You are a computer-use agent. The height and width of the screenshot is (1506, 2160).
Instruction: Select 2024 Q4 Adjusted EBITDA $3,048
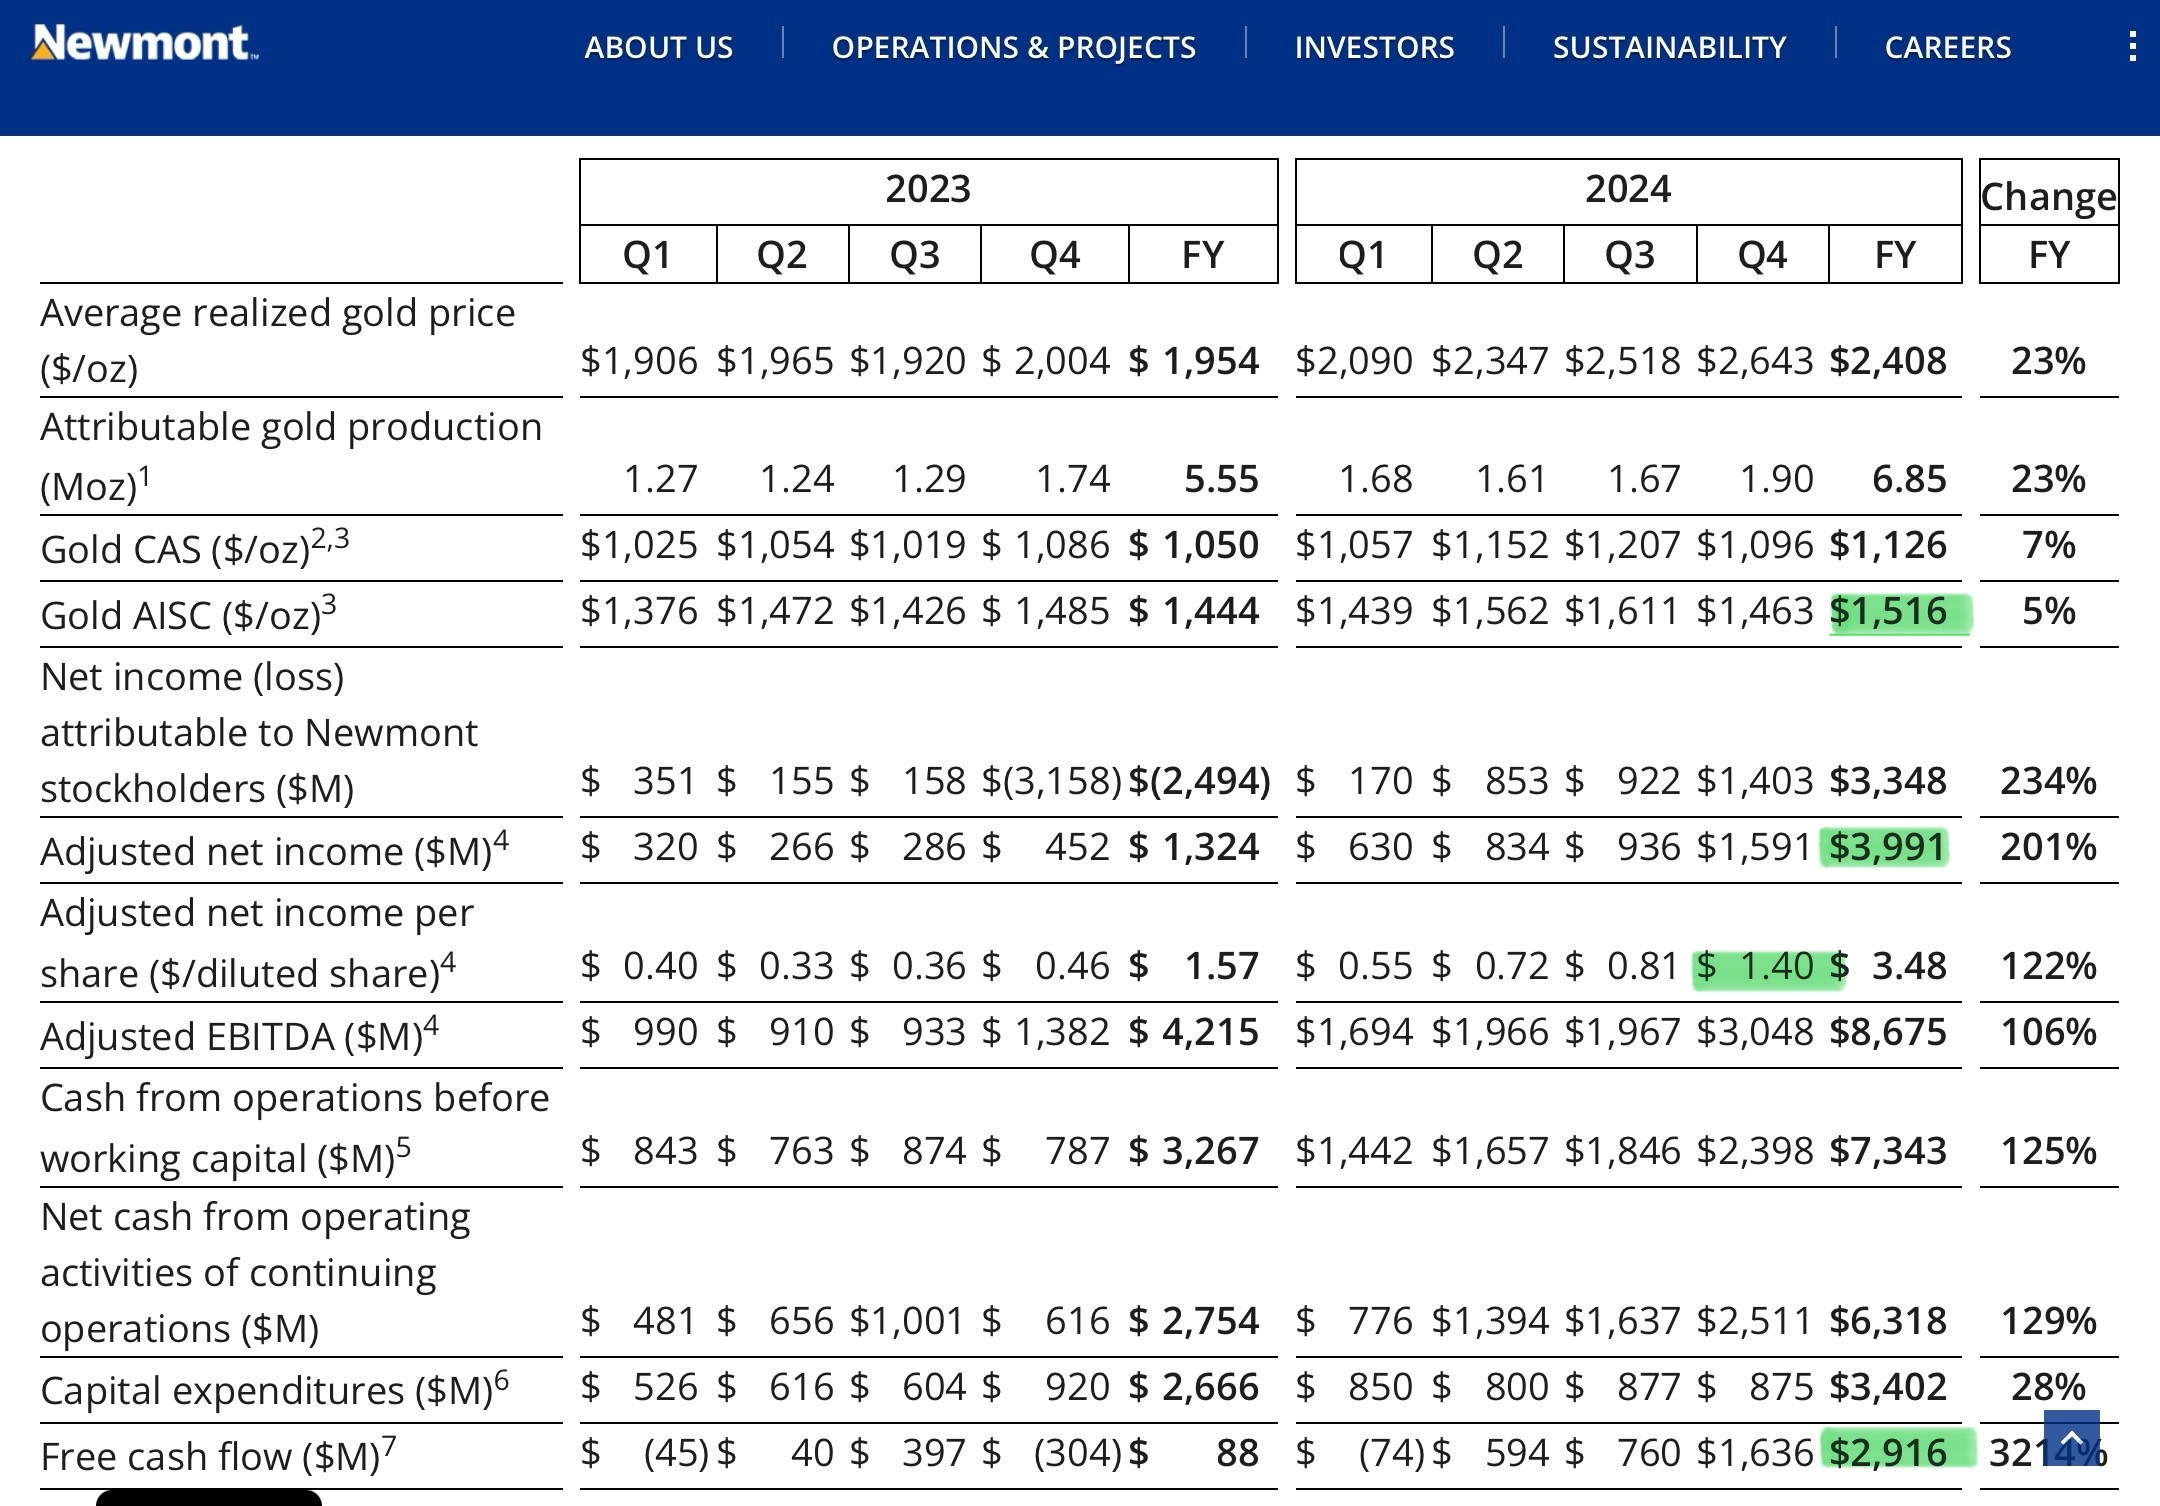pos(1755,1033)
